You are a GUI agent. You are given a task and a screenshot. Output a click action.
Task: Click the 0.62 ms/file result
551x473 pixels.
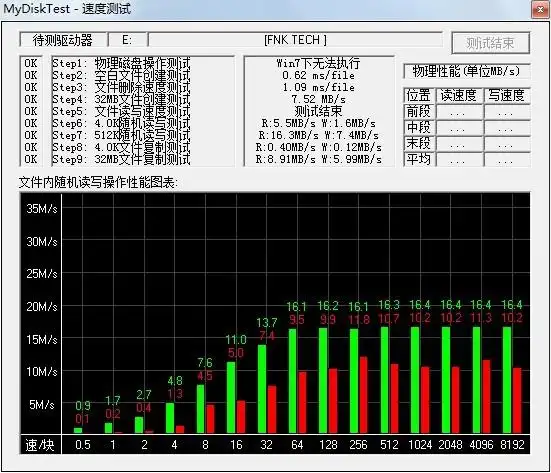[318, 75]
